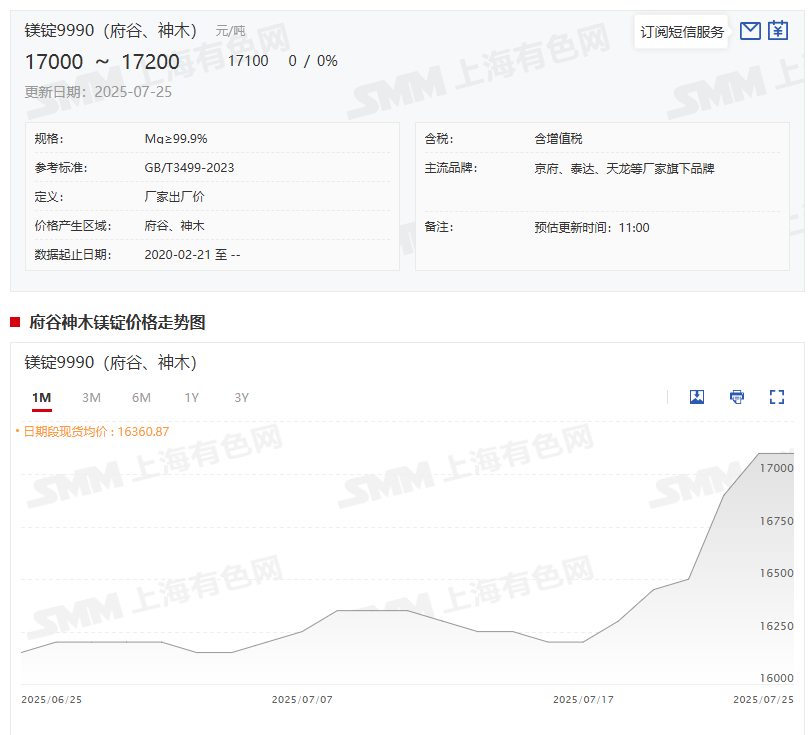
Task: Expand the chart to fullscreen
Action: click(x=777, y=397)
